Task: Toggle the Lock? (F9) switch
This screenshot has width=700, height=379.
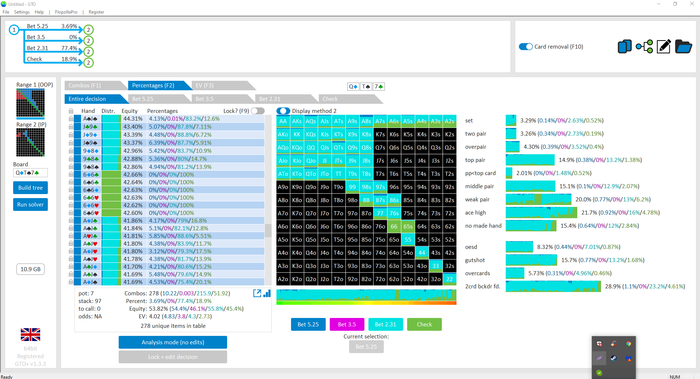Action: (258, 111)
